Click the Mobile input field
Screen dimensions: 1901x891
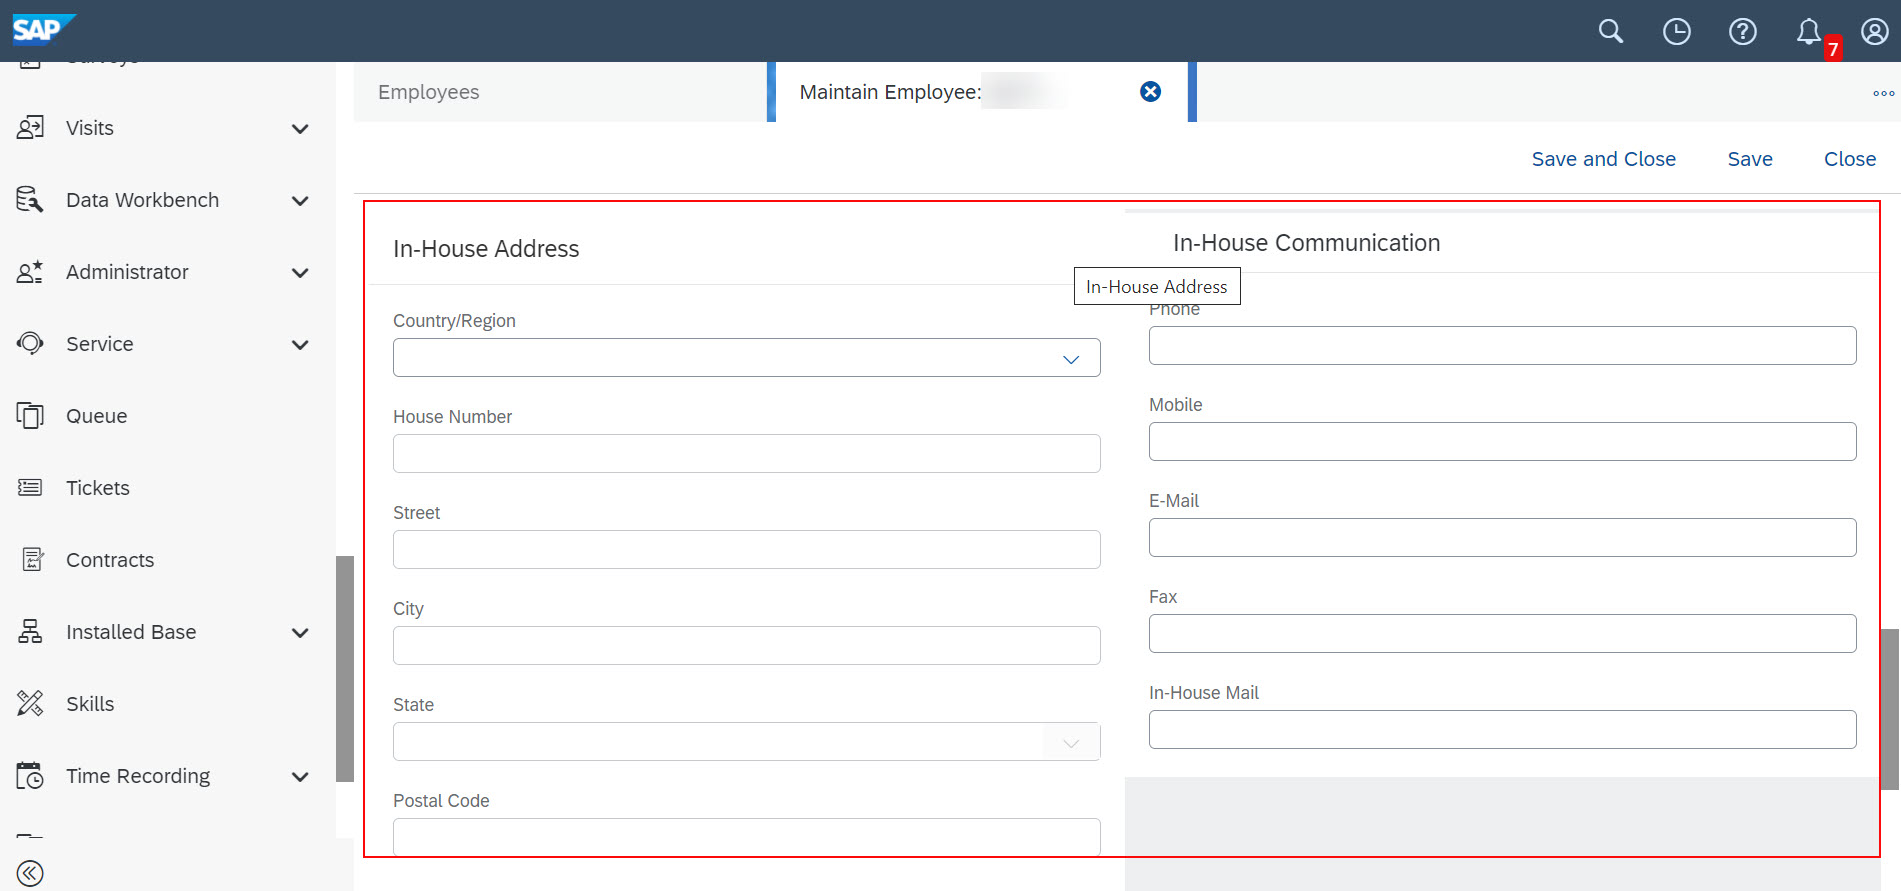tap(1503, 441)
